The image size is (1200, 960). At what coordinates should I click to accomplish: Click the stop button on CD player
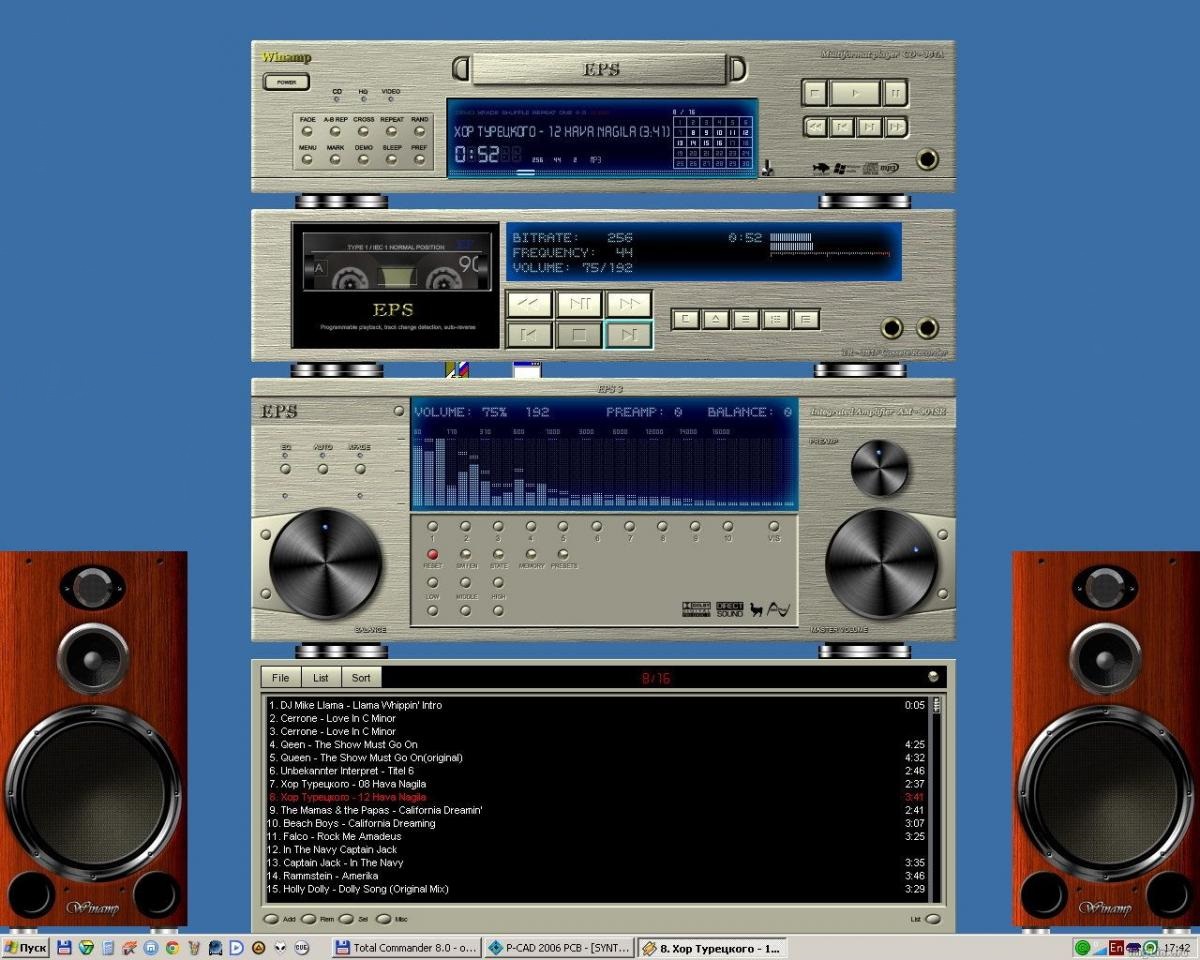(815, 93)
